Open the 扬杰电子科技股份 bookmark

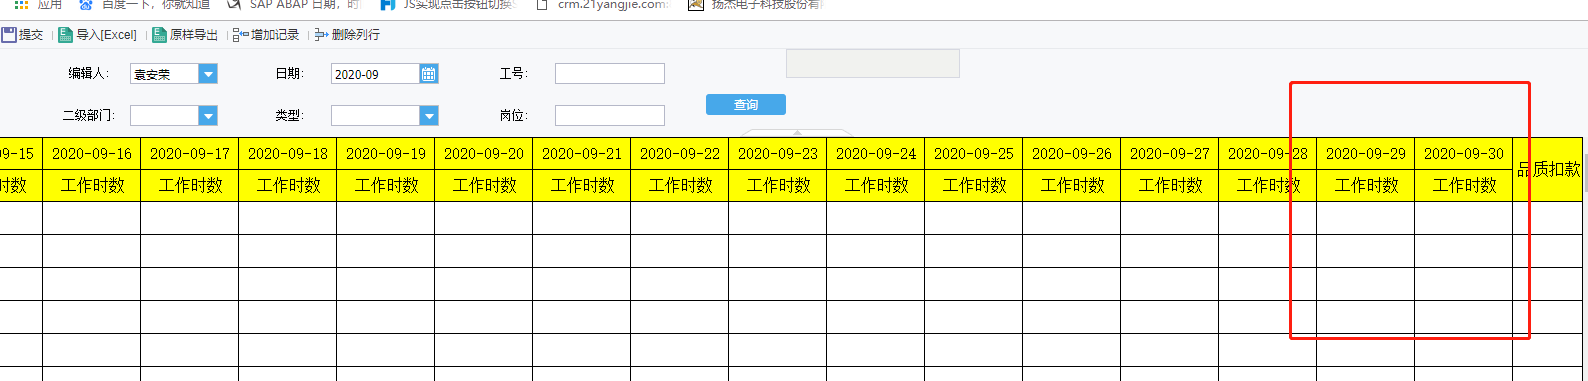click(756, 5)
